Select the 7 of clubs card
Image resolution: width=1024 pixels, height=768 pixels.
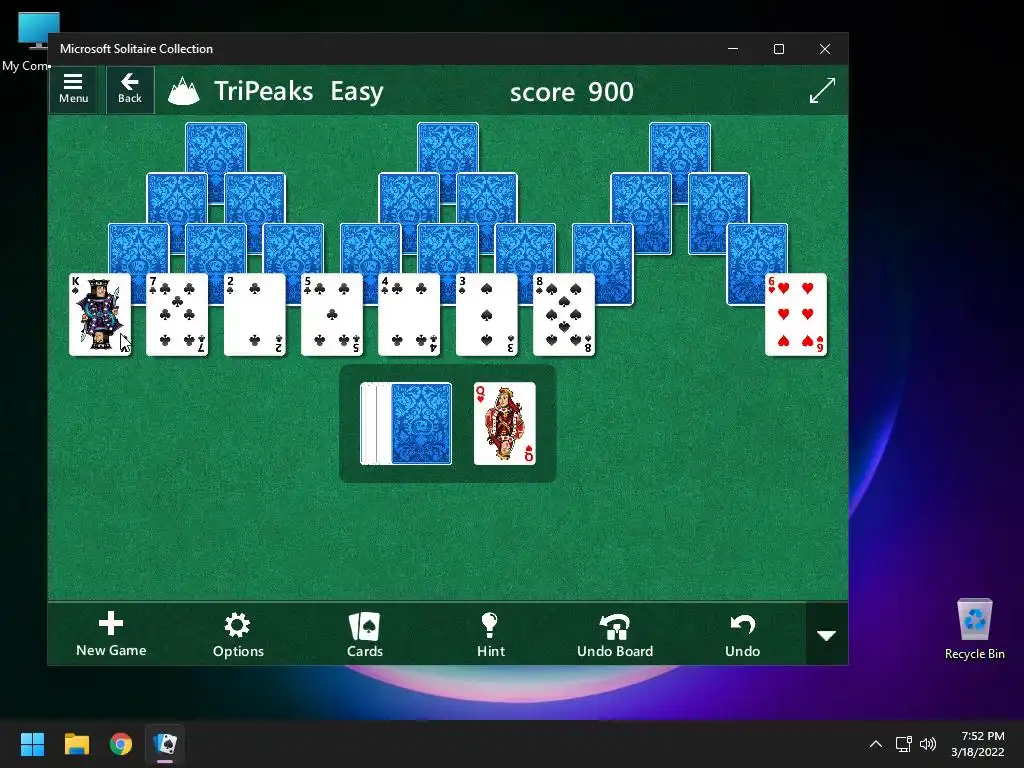(x=177, y=315)
